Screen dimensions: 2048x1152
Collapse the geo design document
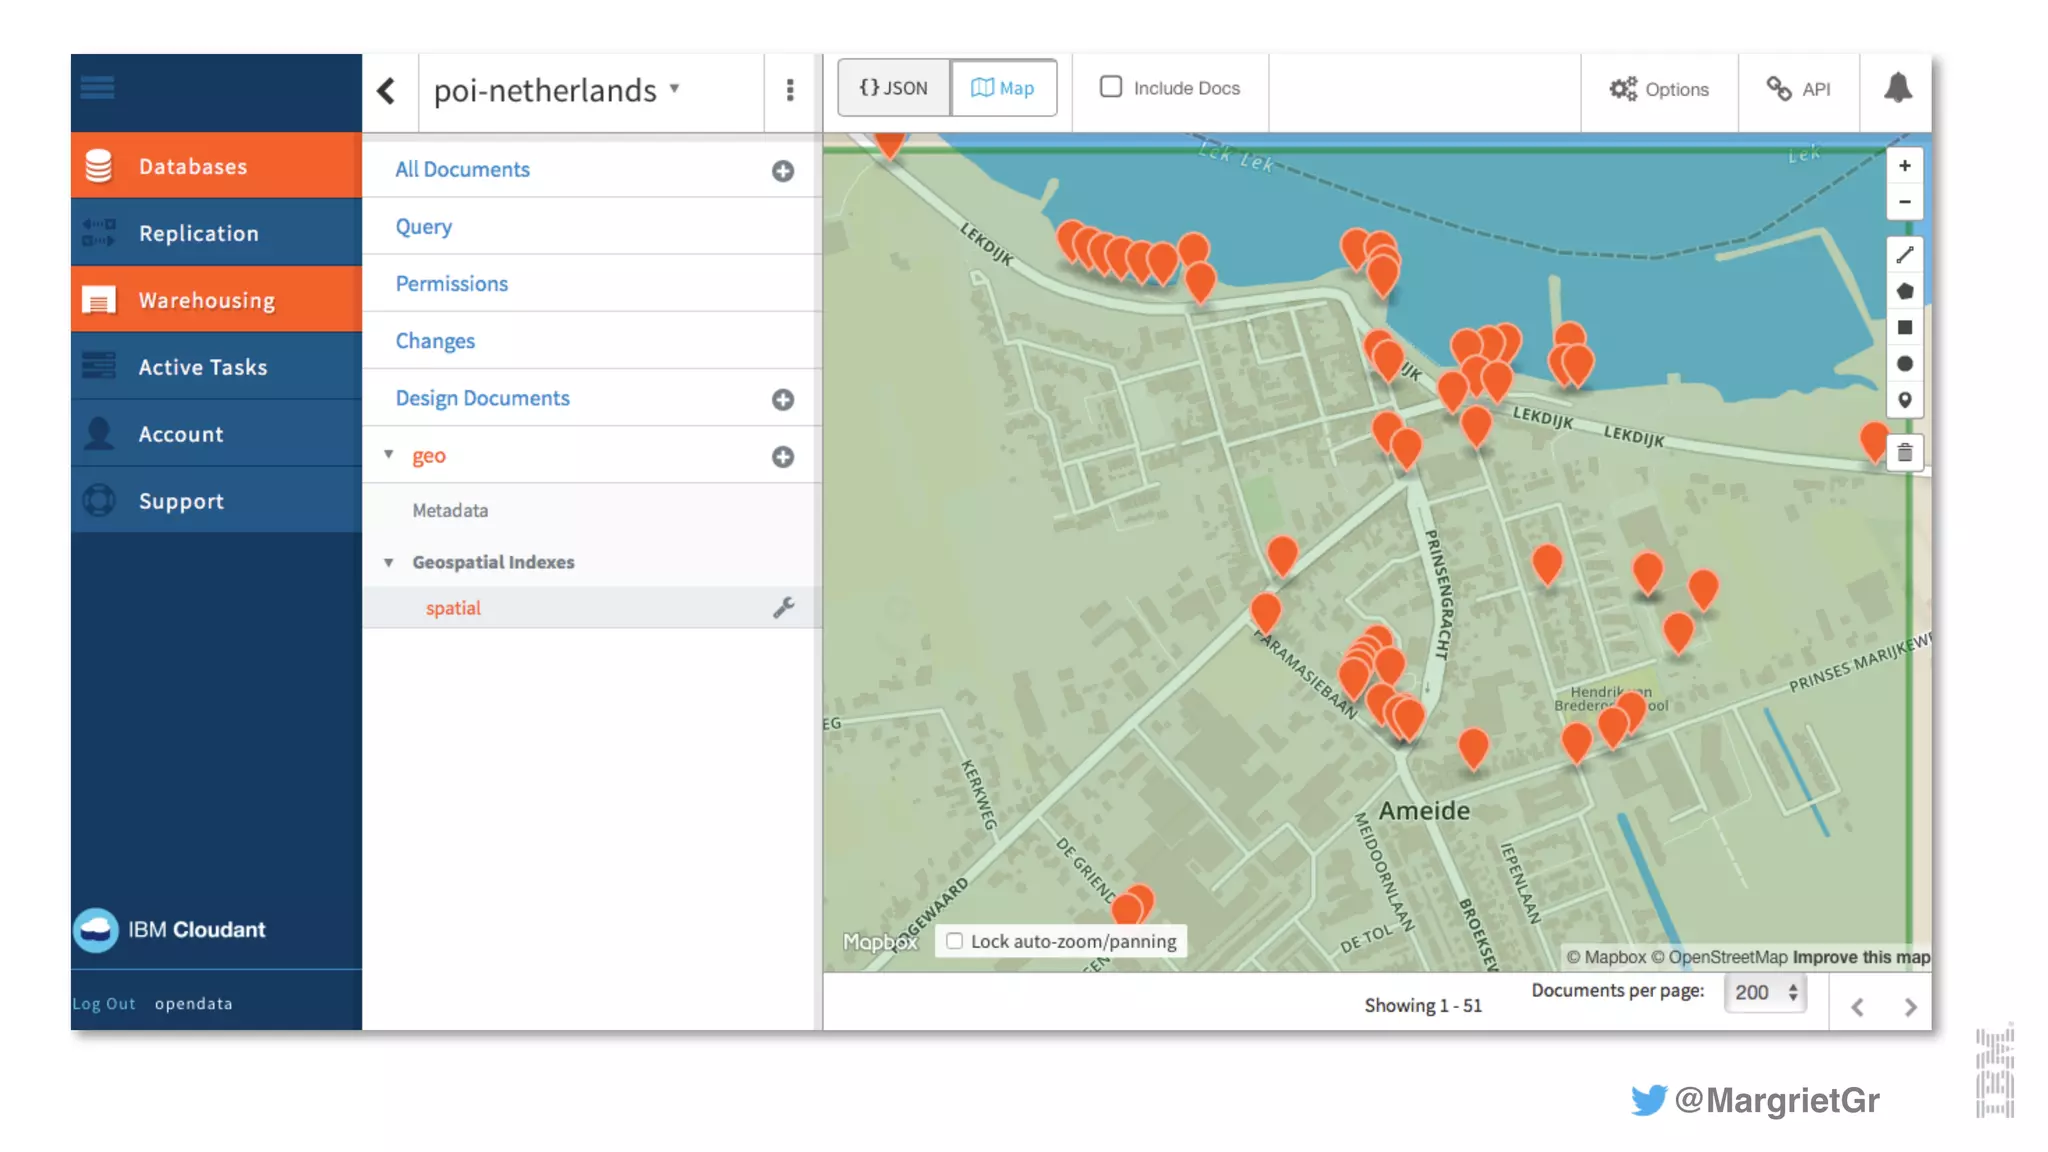tap(389, 455)
